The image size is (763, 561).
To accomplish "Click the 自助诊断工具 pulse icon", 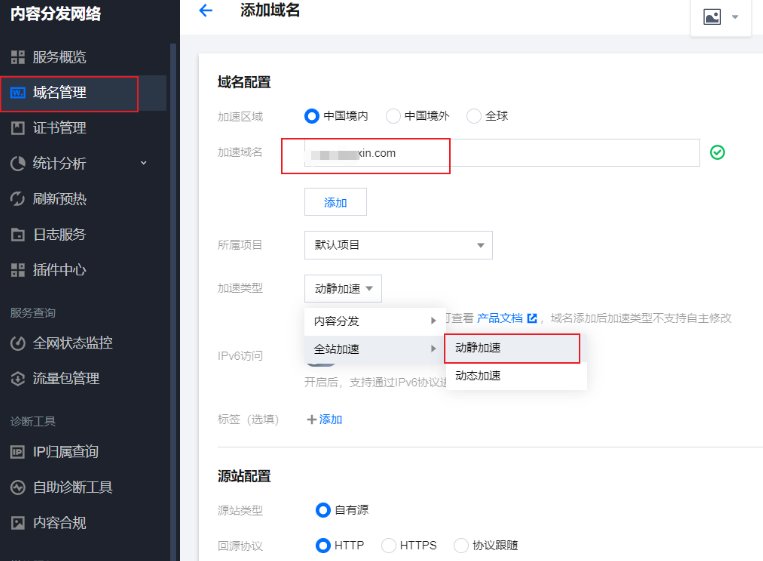I will click(x=18, y=487).
